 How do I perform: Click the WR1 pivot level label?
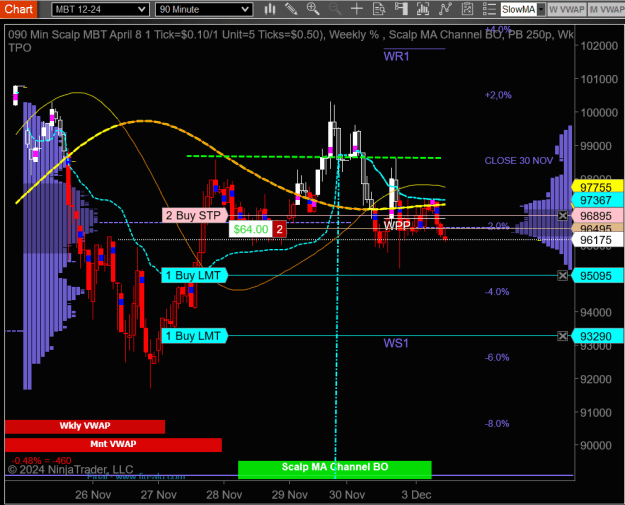pos(396,57)
